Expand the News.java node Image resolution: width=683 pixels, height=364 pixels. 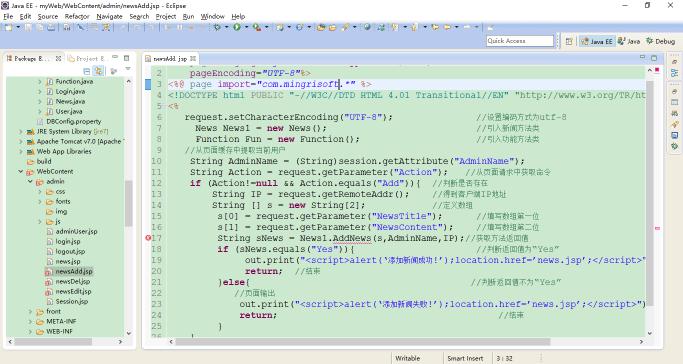[40, 101]
